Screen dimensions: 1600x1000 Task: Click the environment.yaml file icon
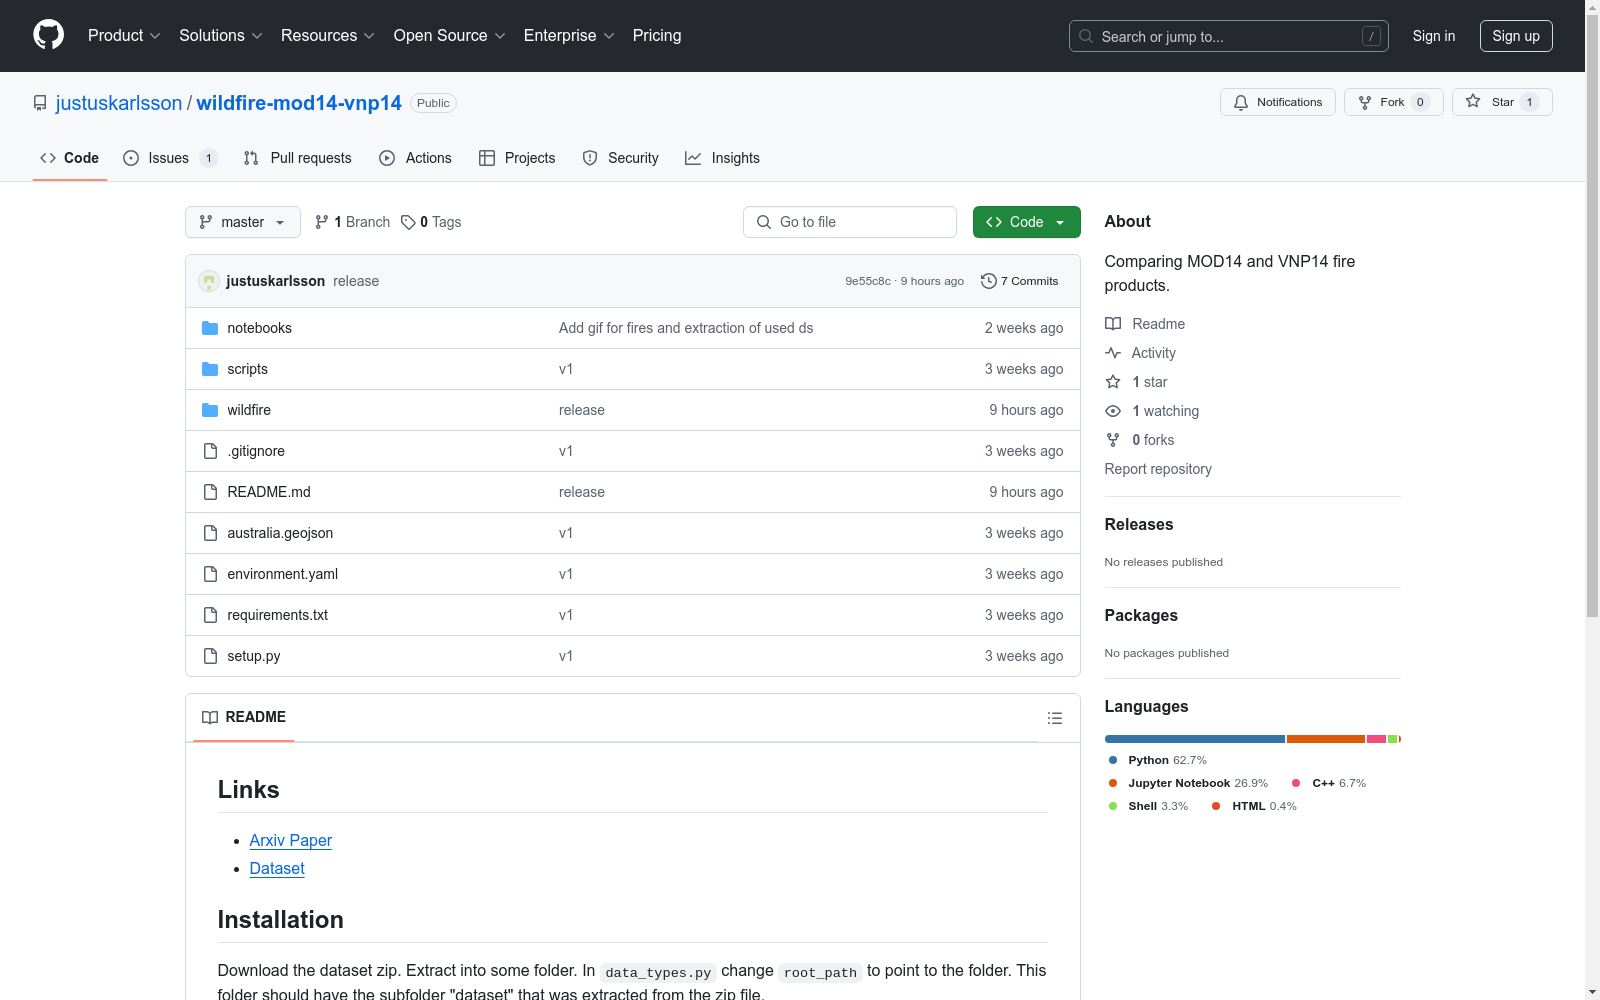click(x=210, y=574)
